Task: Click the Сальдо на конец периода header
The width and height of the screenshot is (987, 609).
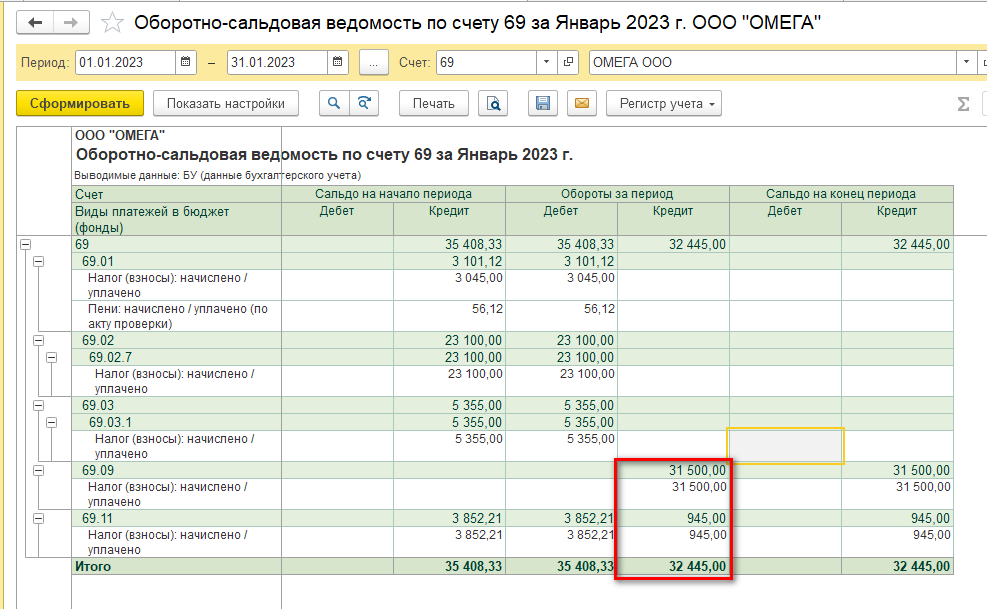Action: click(841, 194)
